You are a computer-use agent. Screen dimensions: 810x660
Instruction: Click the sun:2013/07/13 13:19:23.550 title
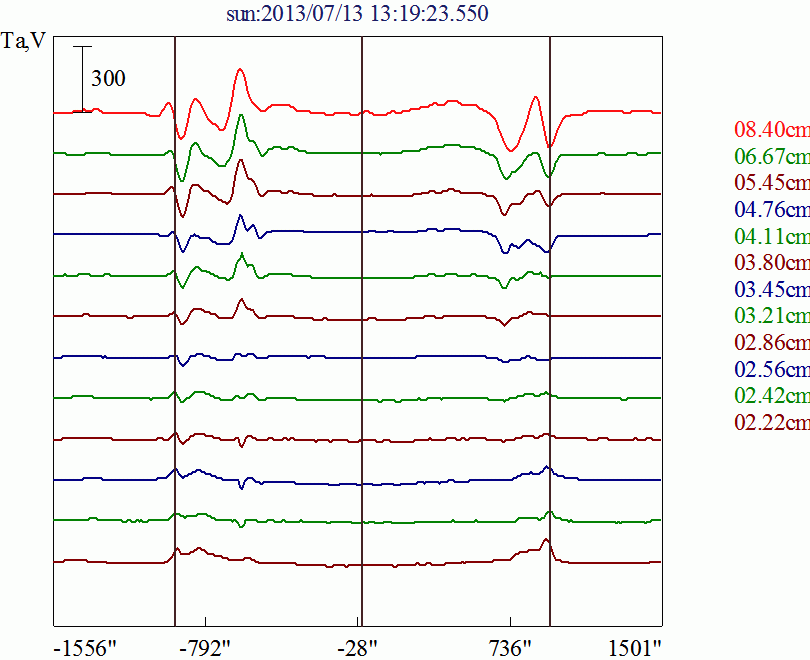[x=357, y=14]
